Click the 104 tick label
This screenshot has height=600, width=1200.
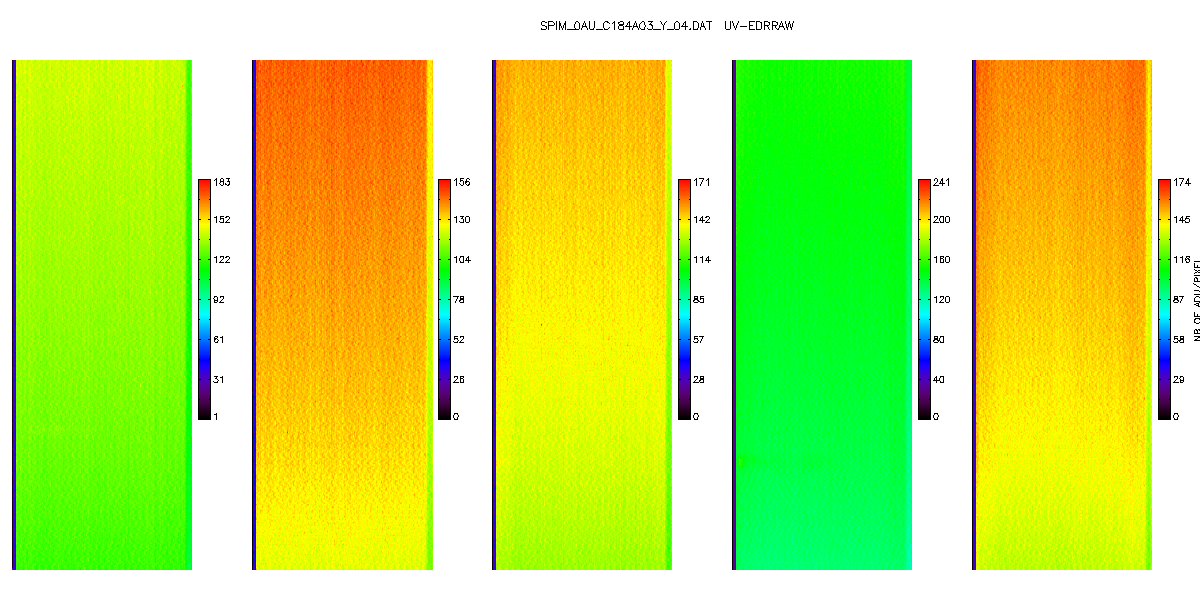pyautogui.click(x=463, y=260)
